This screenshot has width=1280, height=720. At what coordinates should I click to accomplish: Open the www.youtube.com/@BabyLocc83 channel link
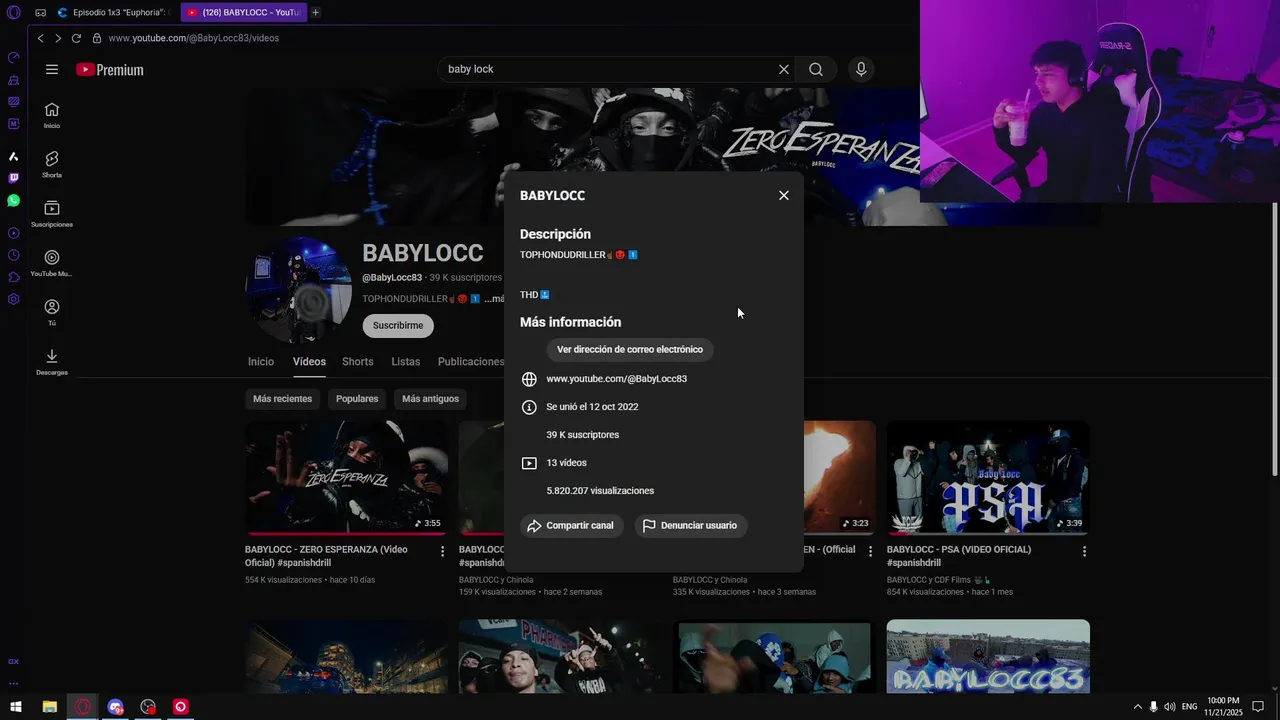coord(616,379)
